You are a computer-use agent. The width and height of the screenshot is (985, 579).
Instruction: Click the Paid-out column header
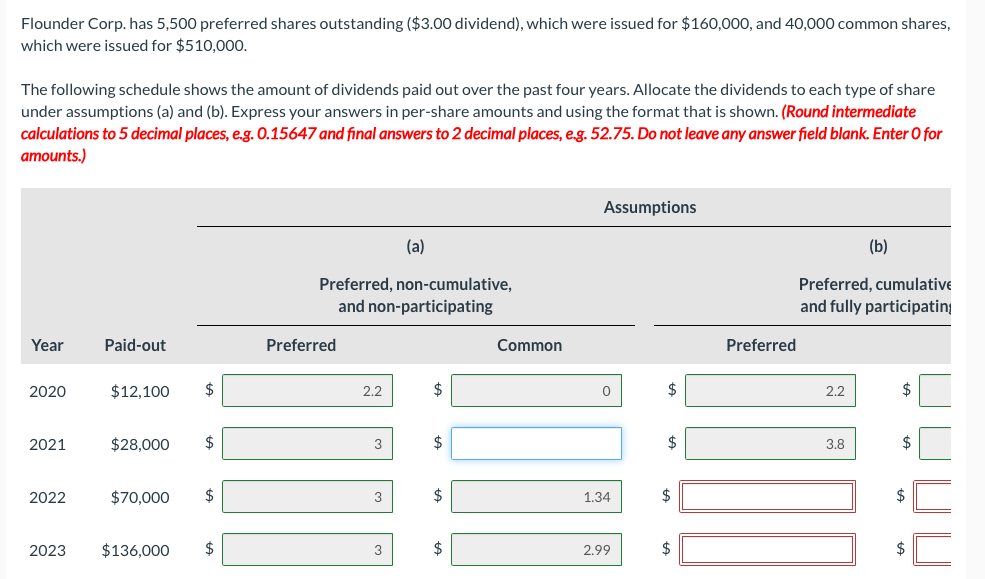[135, 345]
